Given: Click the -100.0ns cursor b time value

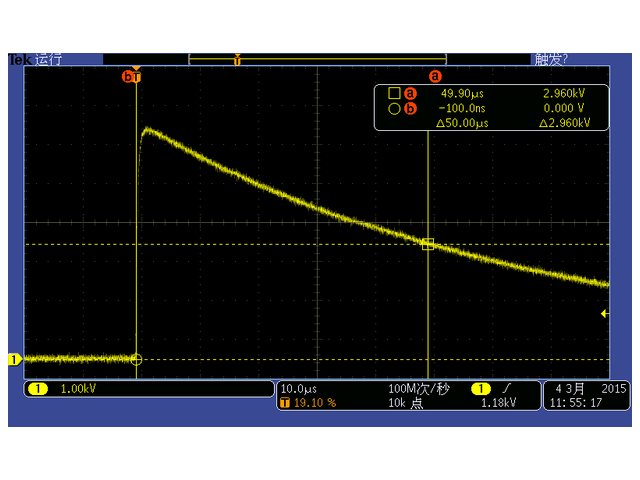Looking at the screenshot, I should 462,108.
